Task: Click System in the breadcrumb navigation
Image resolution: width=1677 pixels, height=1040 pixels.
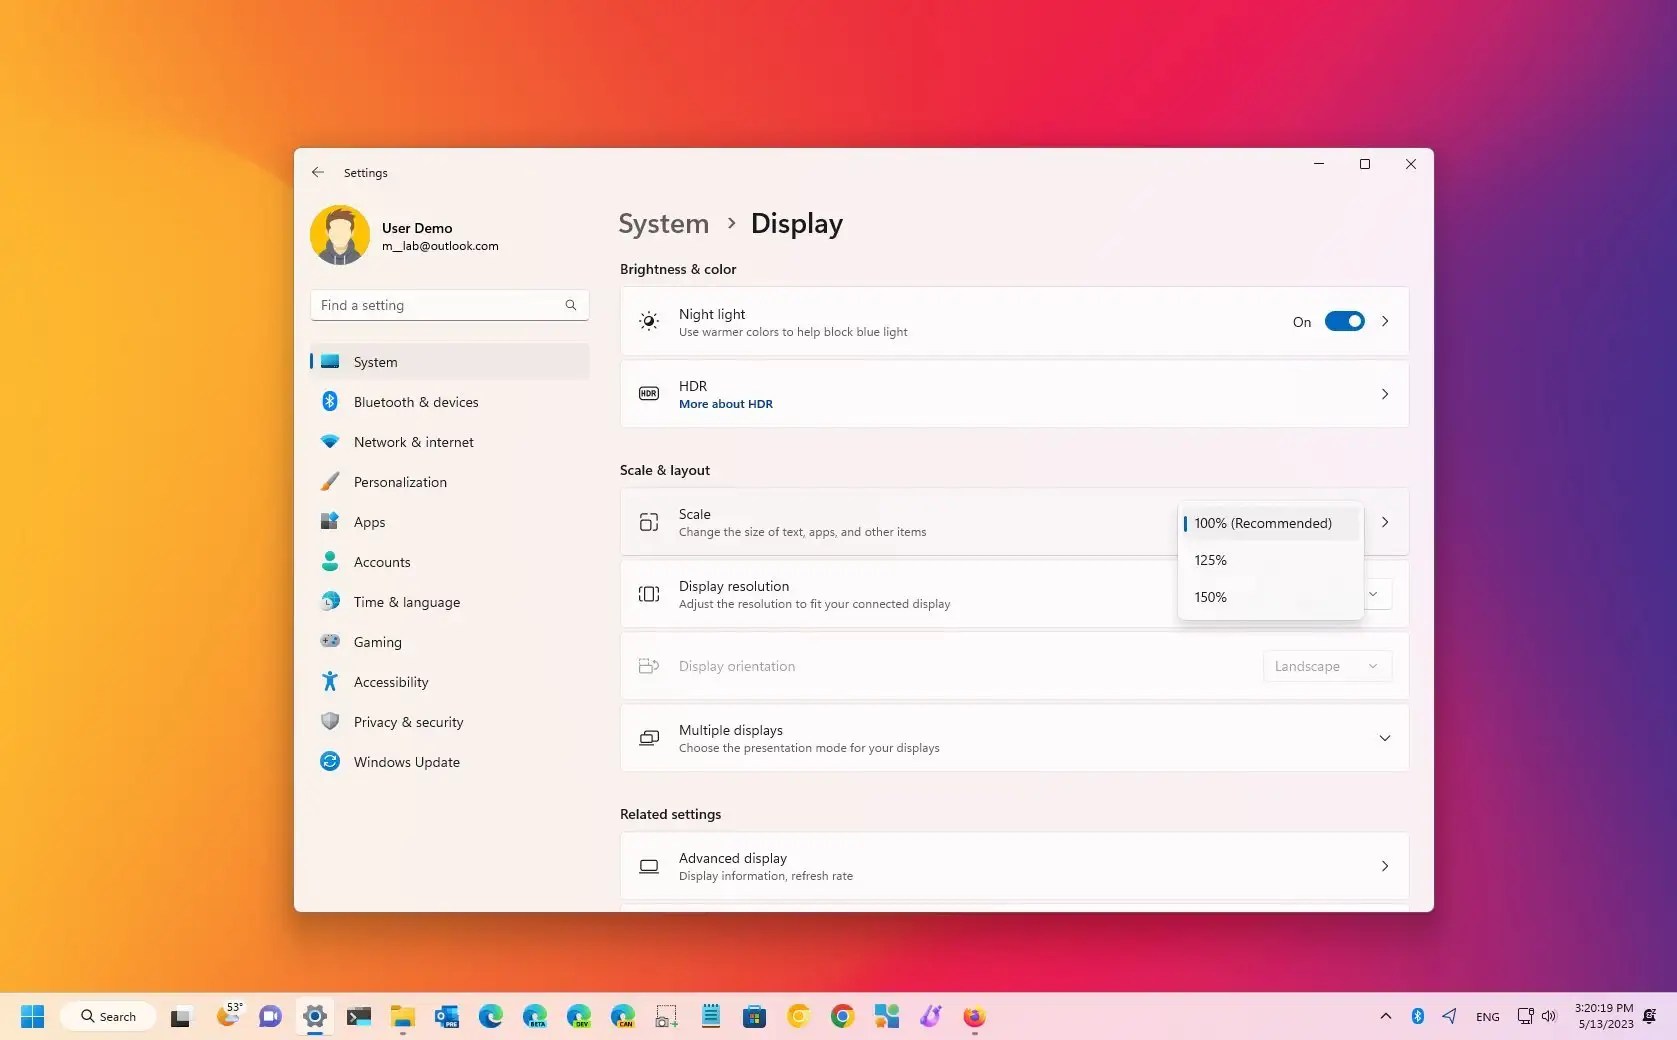Action: coord(663,223)
